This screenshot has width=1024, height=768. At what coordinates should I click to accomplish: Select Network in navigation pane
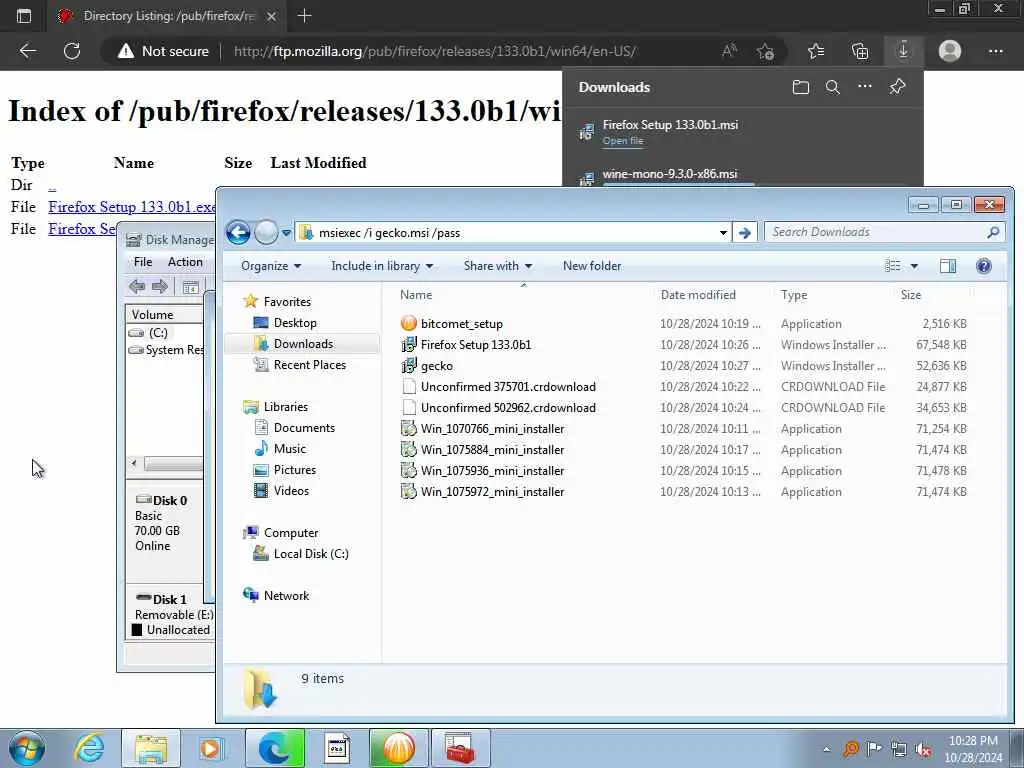coord(286,596)
